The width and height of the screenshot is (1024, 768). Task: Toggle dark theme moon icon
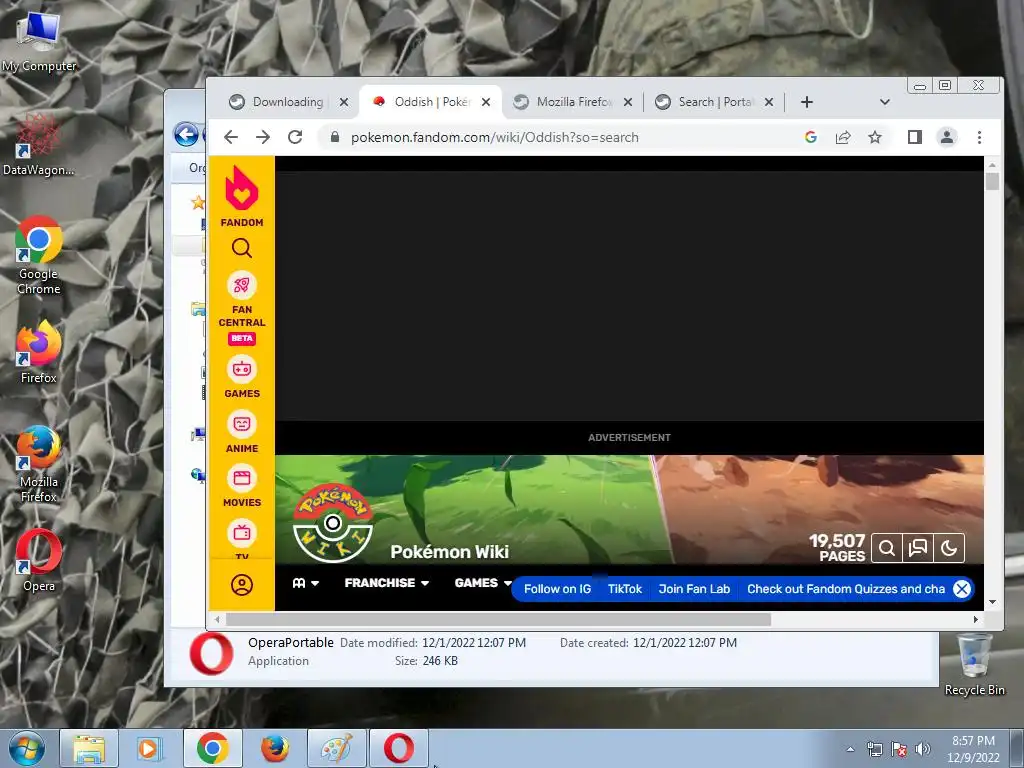[949, 548]
